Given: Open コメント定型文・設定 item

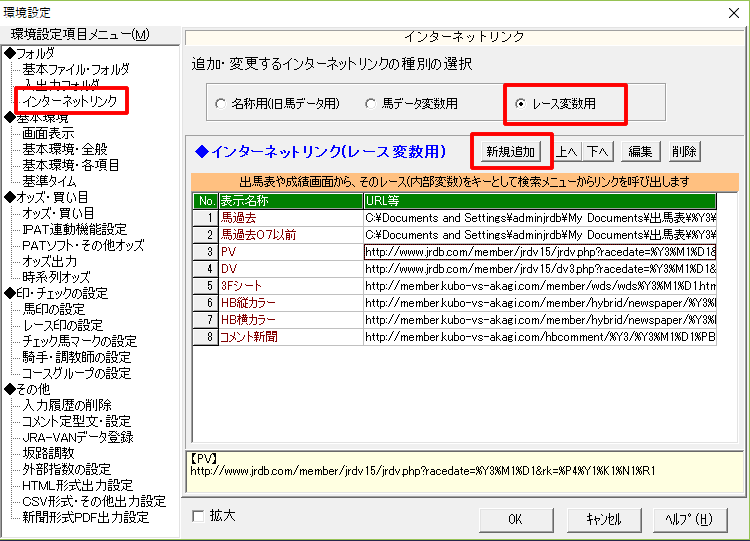Looking at the screenshot, I should point(77,421).
